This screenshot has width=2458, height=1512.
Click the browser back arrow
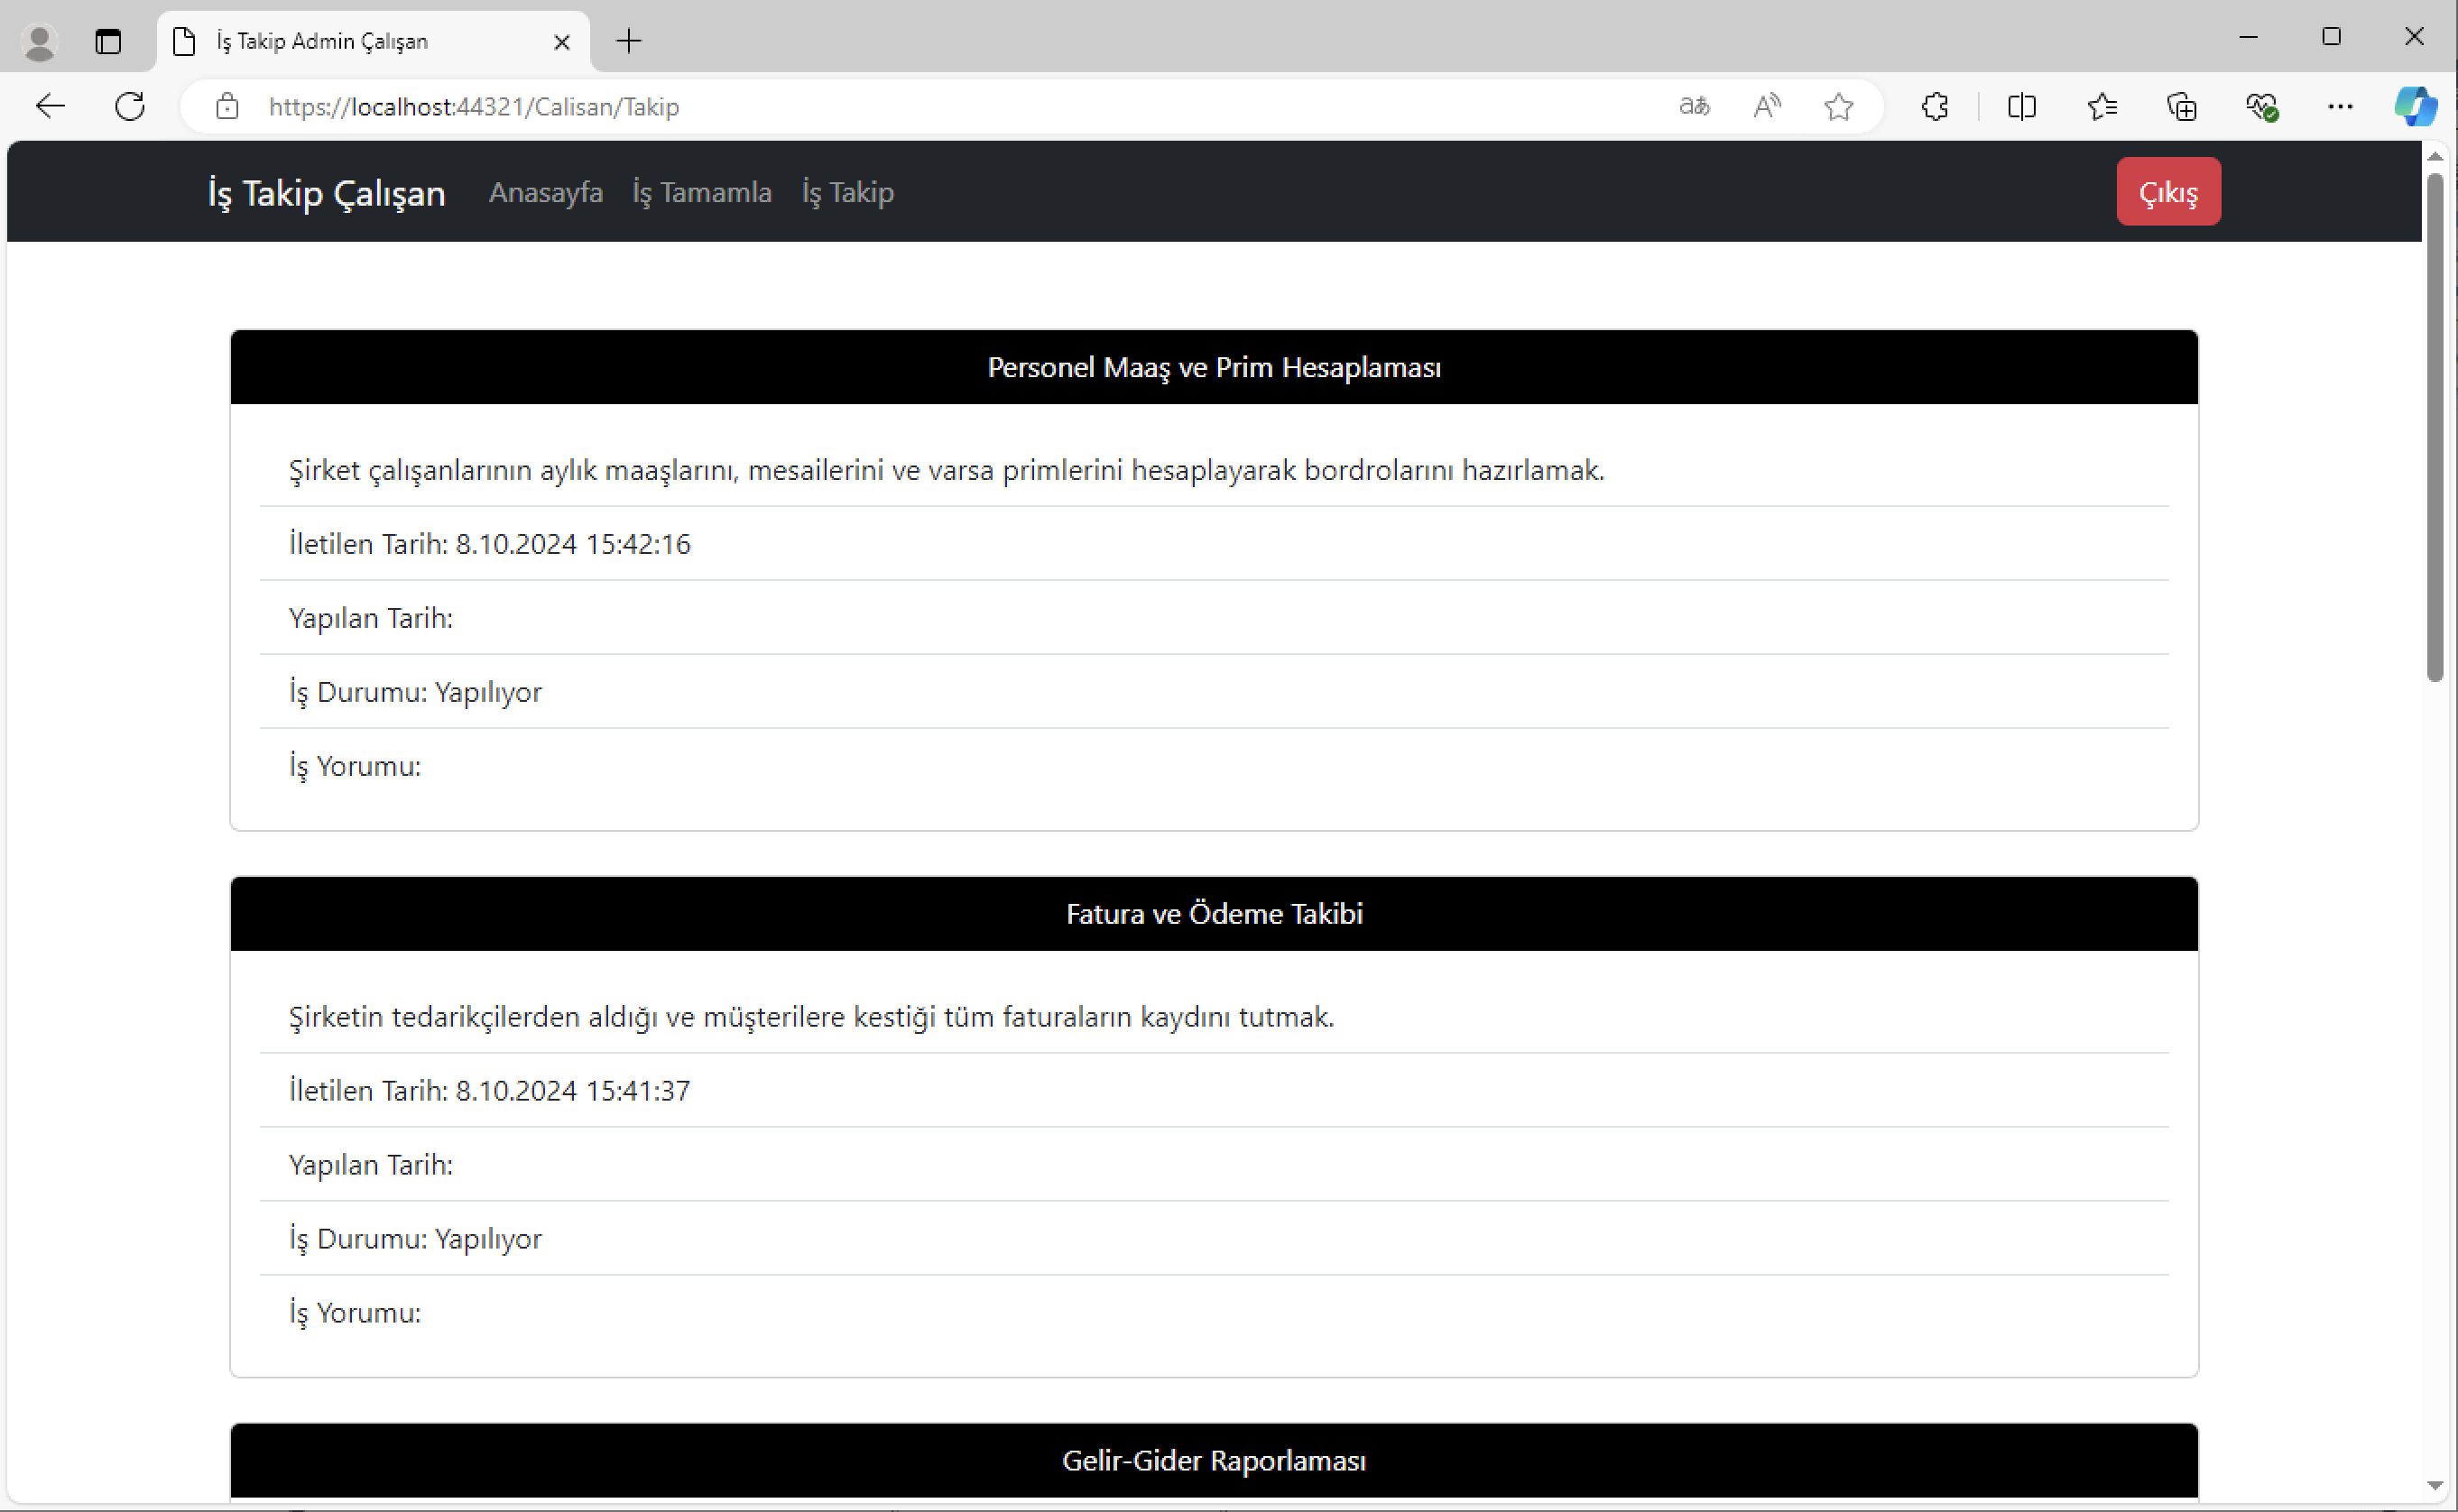(x=50, y=106)
